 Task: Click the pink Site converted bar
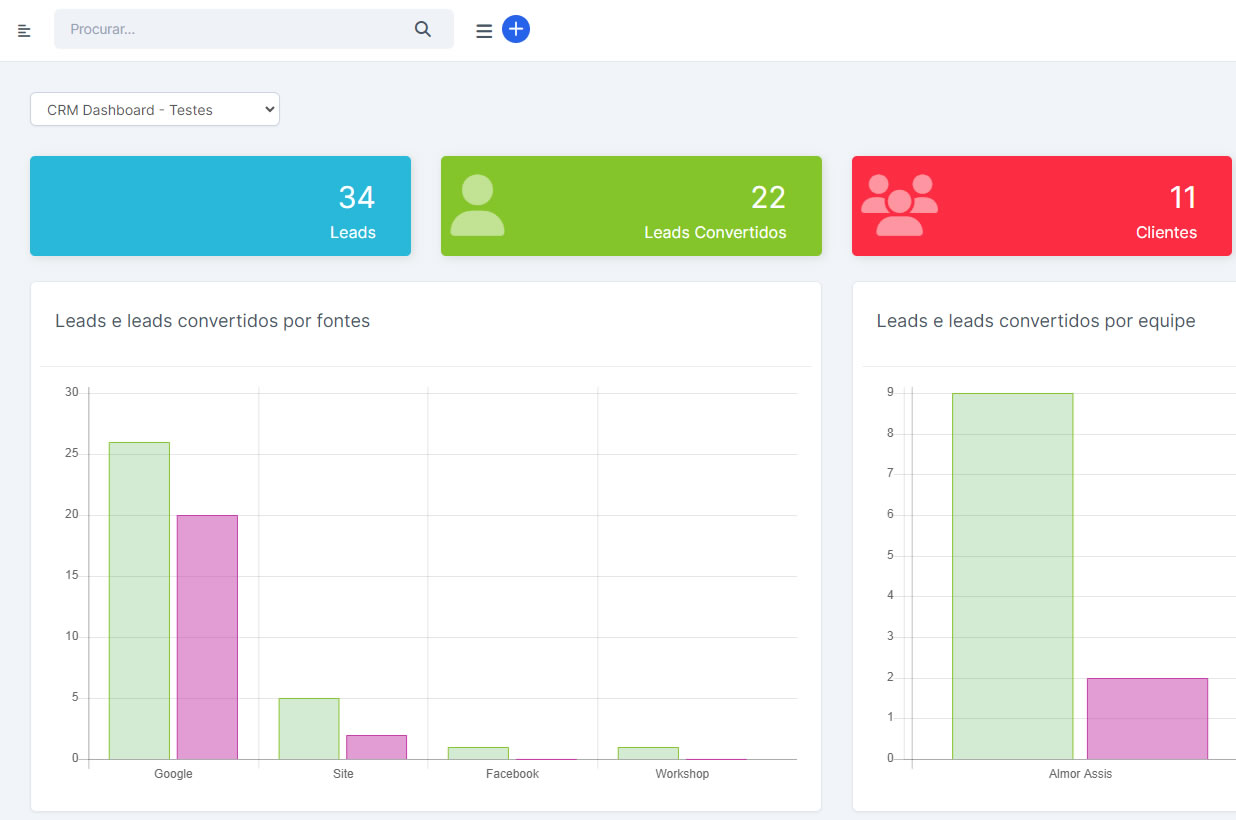pyautogui.click(x=377, y=747)
